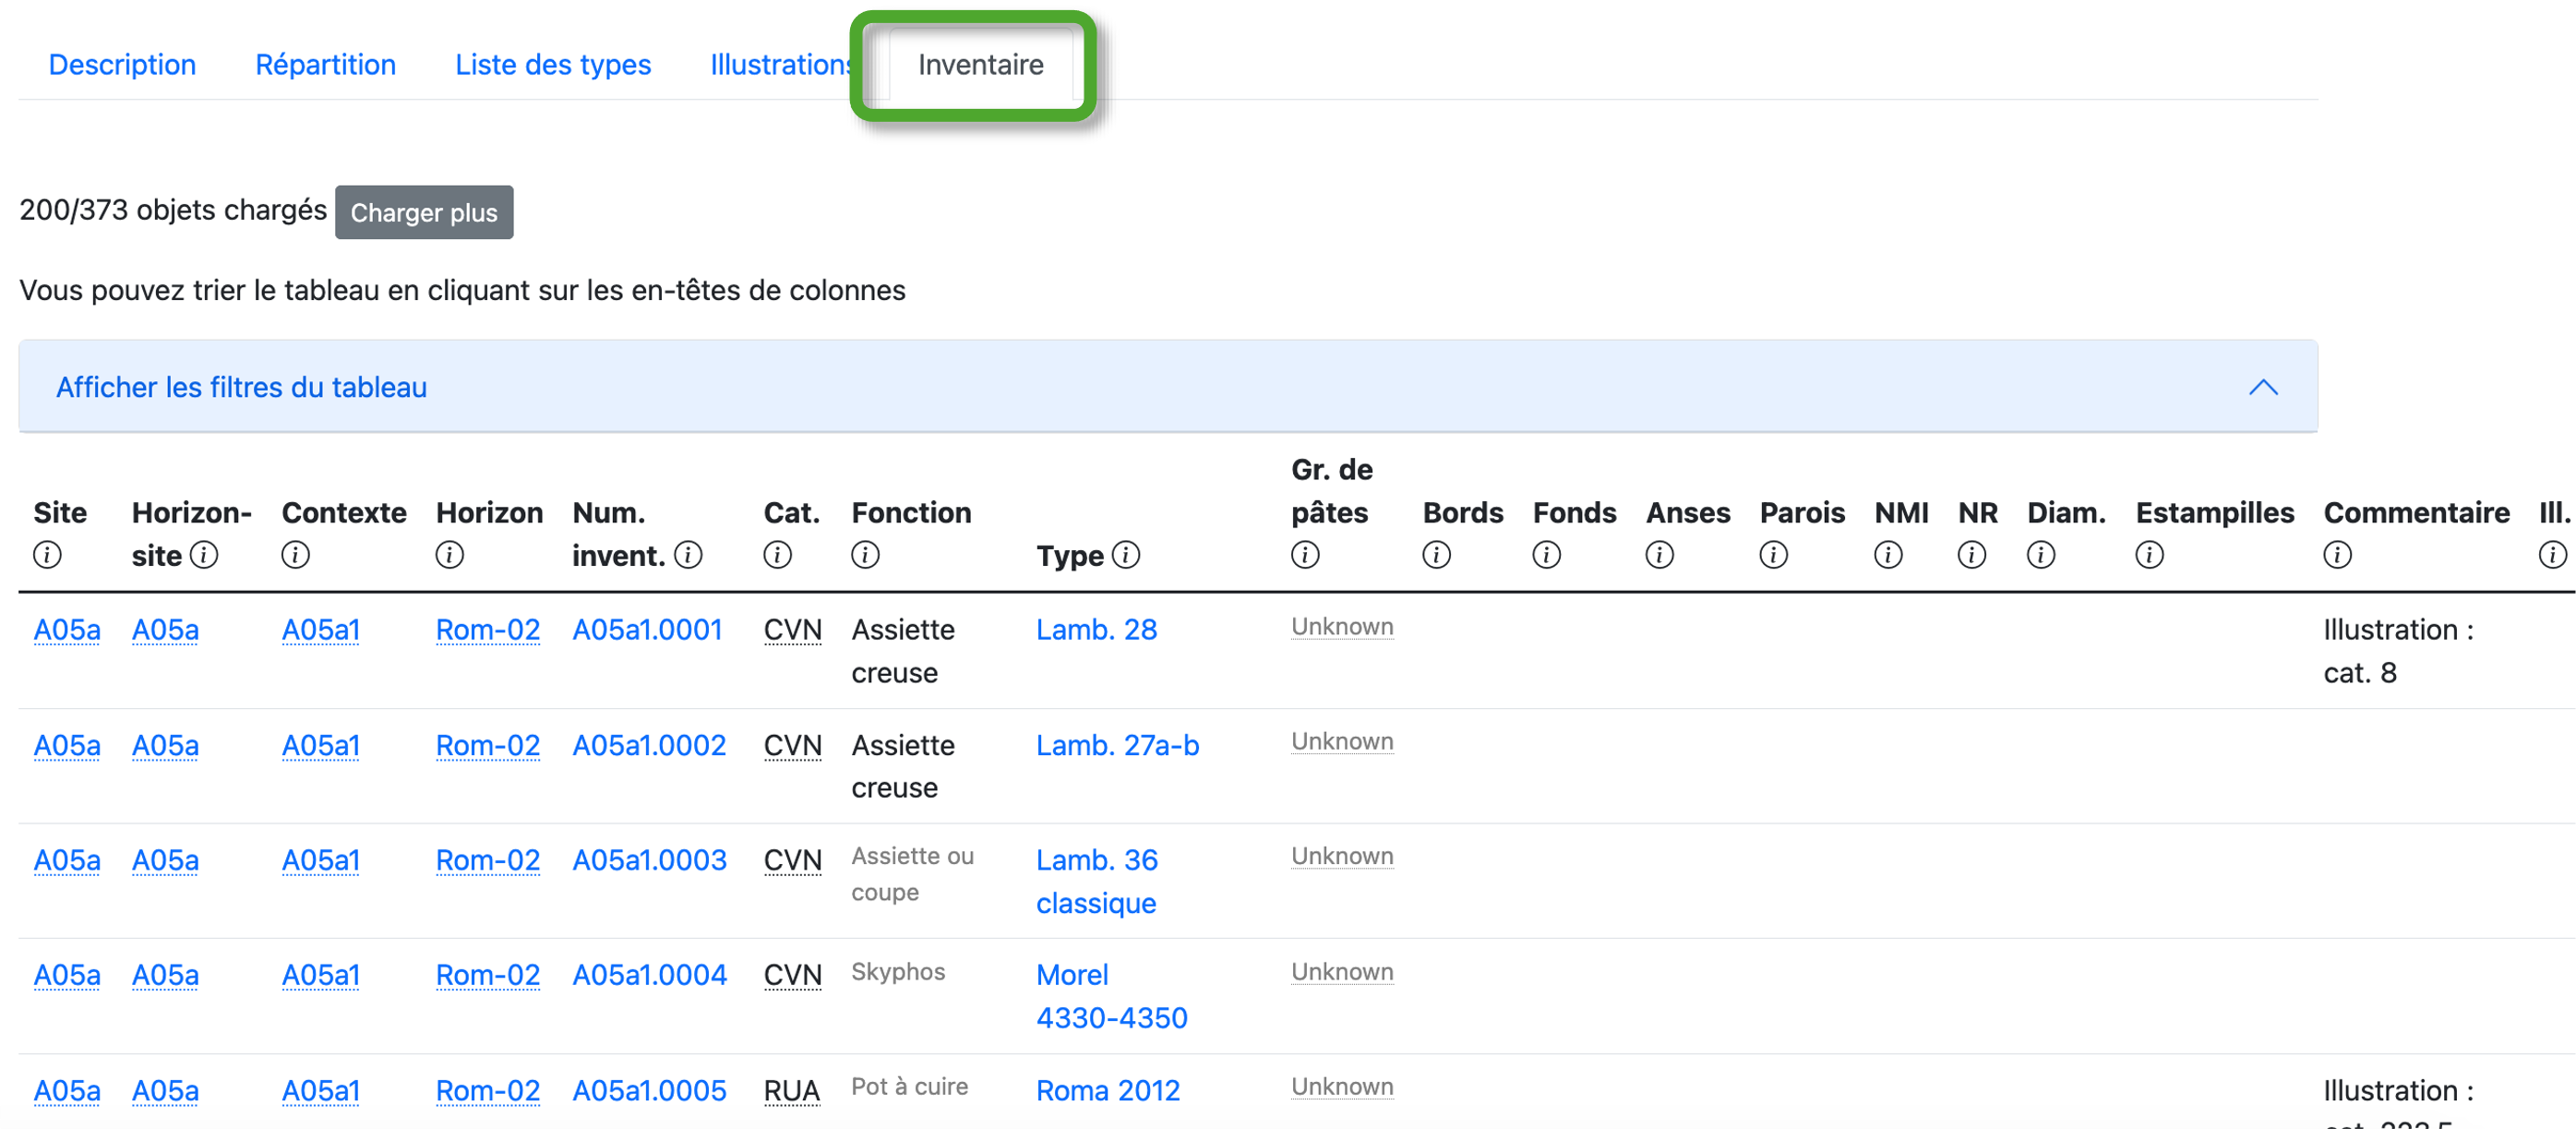The width and height of the screenshot is (2576, 1129).
Task: Click info icon under Estampilles header
Action: 2149,555
